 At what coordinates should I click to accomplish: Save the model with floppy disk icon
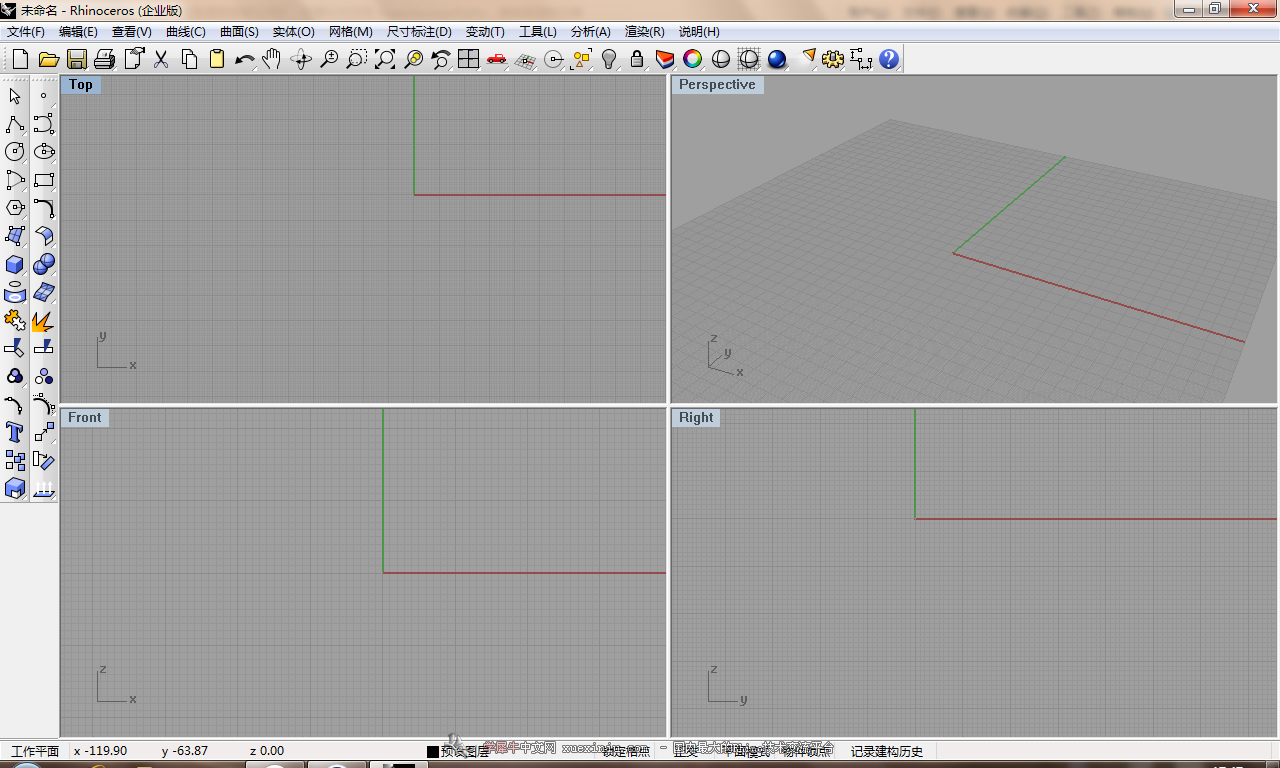pyautogui.click(x=77, y=59)
